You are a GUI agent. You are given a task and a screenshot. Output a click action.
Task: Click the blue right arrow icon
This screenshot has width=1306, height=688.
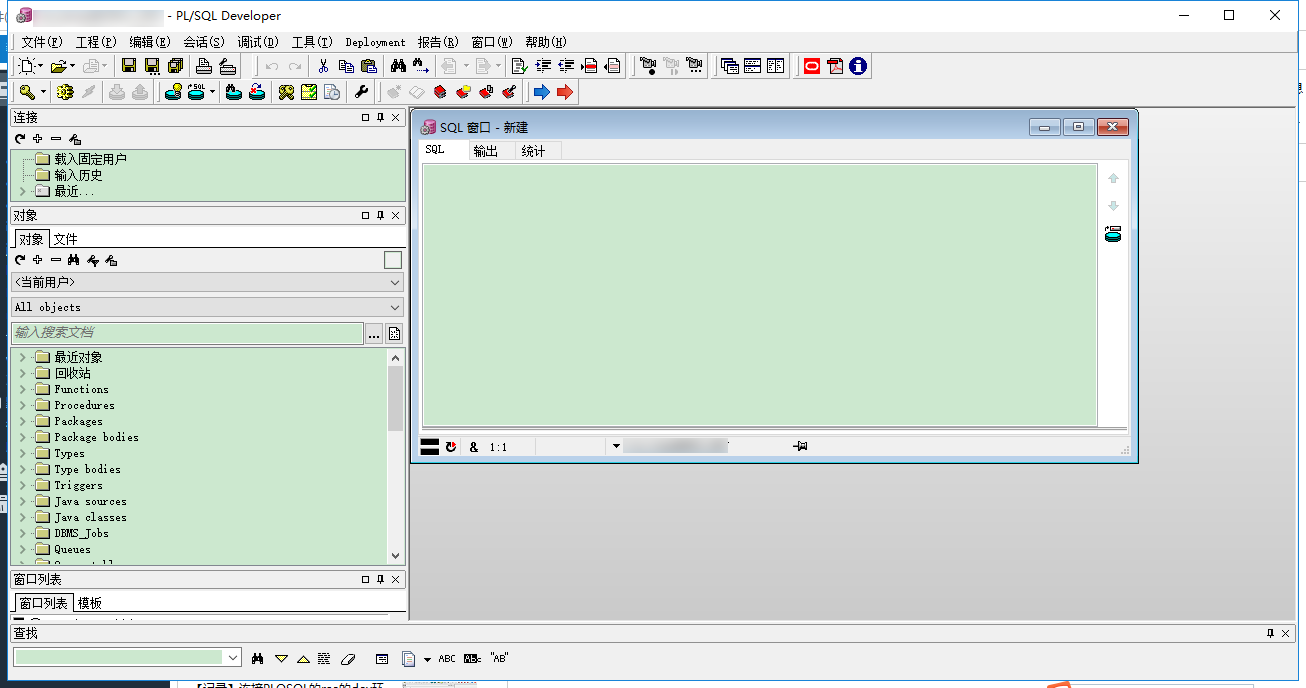(x=542, y=92)
